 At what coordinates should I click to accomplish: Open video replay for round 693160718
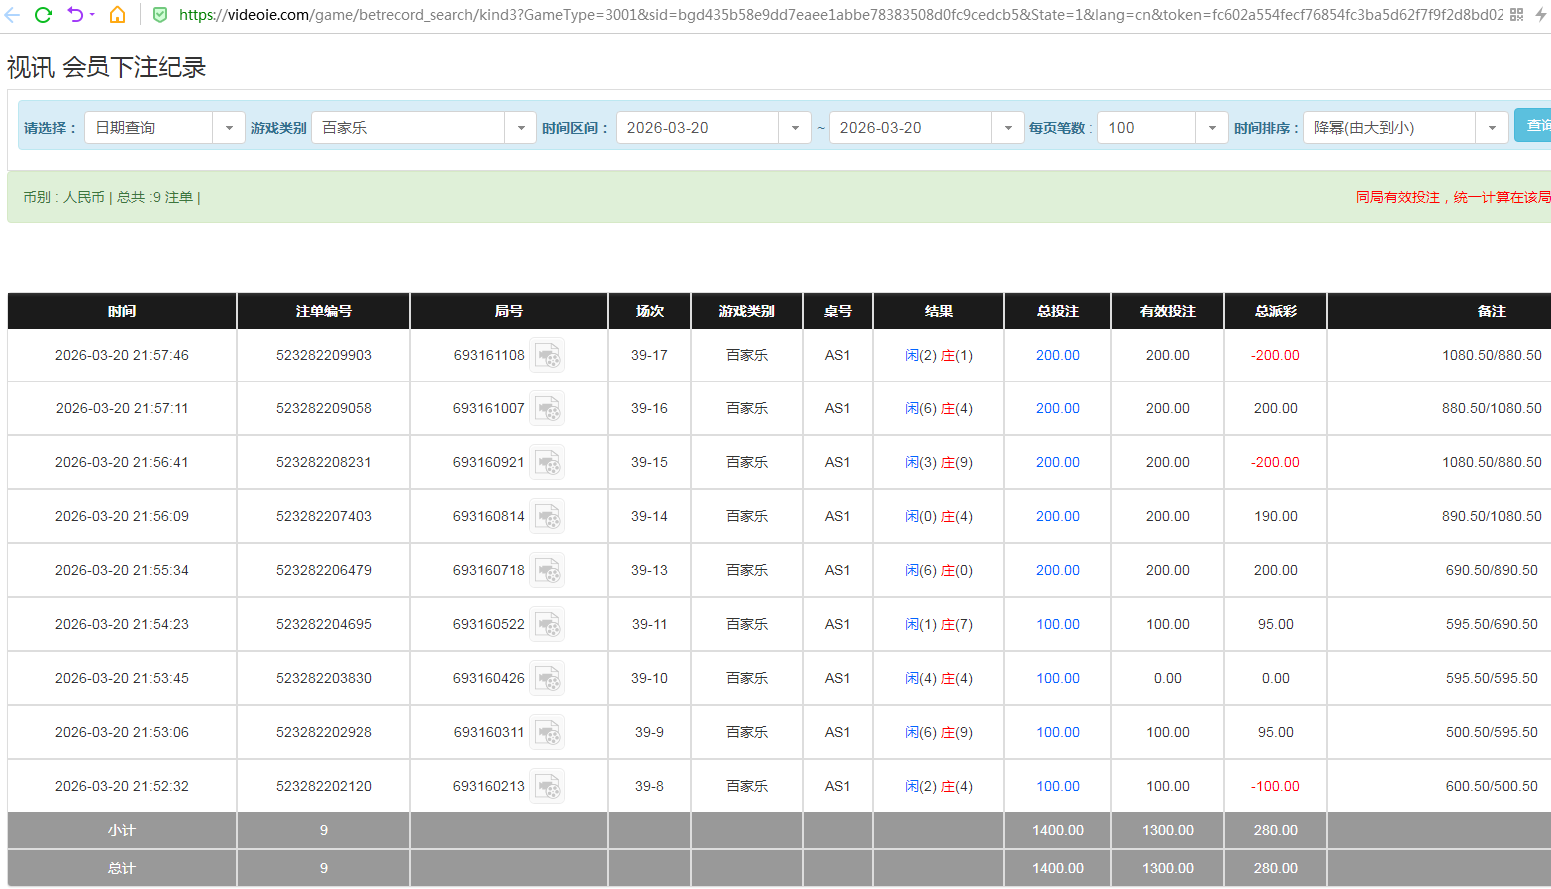pyautogui.click(x=547, y=571)
